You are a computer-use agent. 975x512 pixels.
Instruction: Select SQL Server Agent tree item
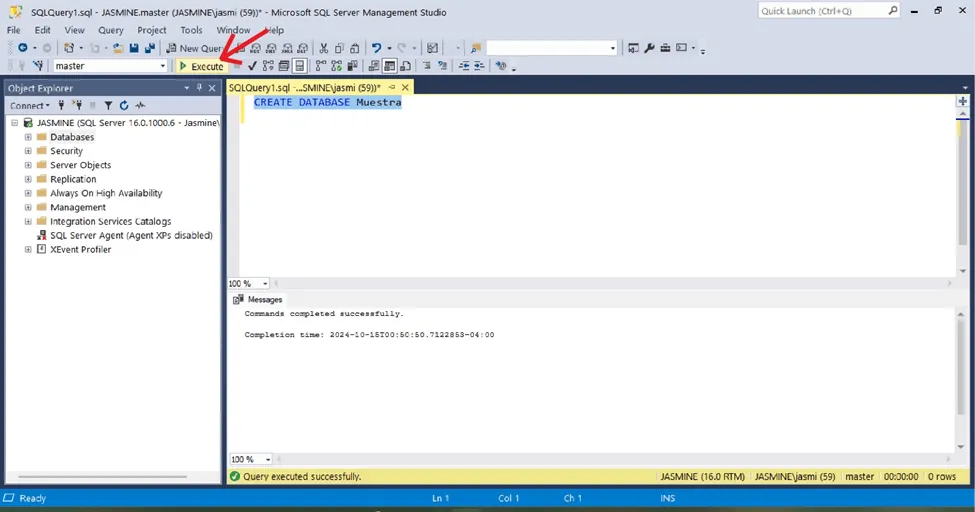point(131,235)
